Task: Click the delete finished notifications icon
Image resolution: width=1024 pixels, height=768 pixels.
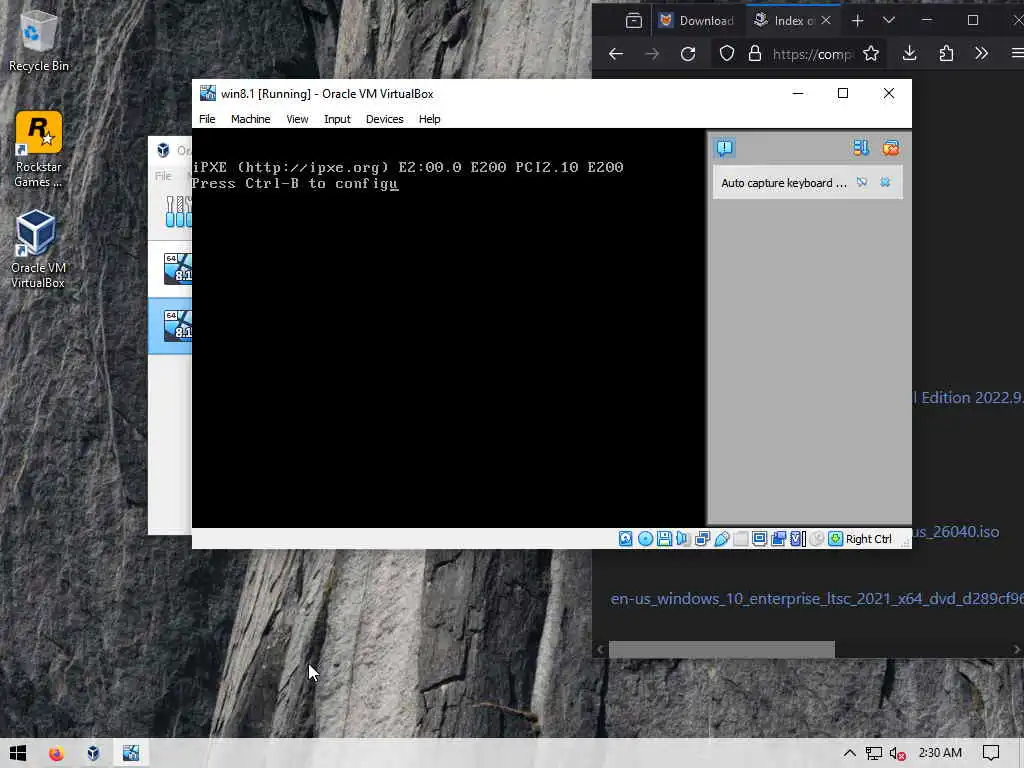Action: coord(891,148)
